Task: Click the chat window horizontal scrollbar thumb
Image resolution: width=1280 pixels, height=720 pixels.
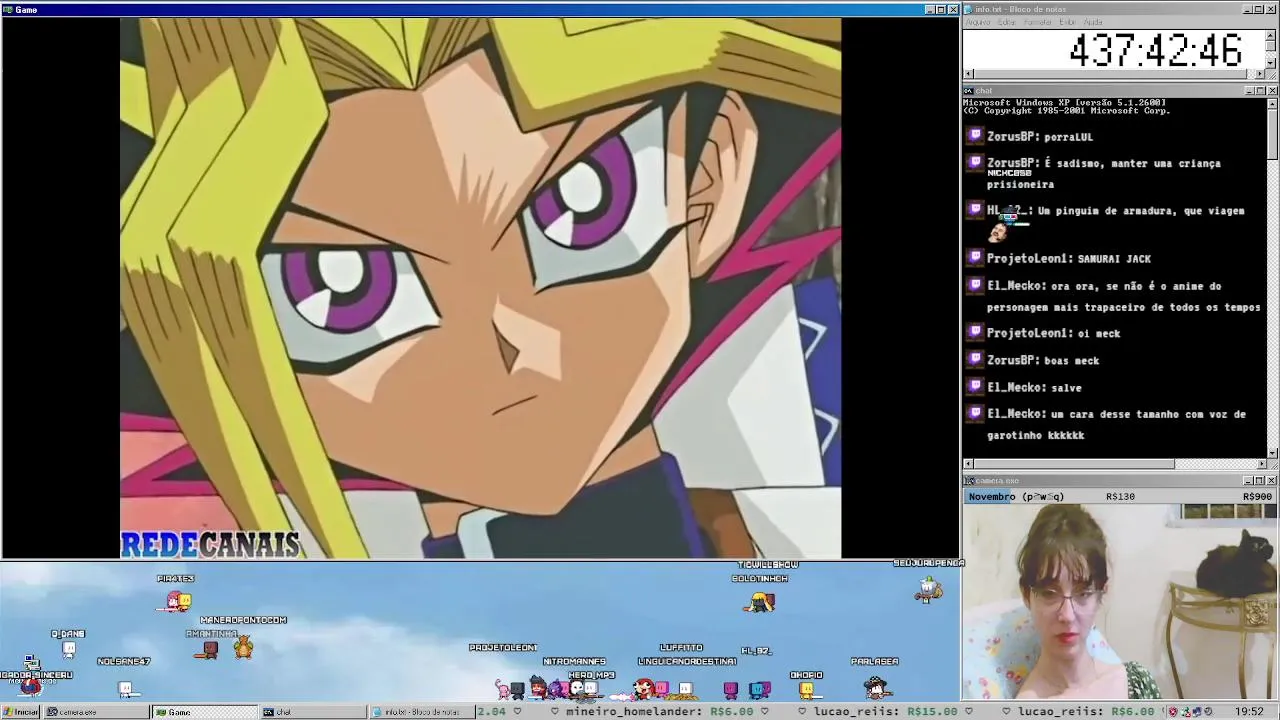Action: (x=1074, y=464)
